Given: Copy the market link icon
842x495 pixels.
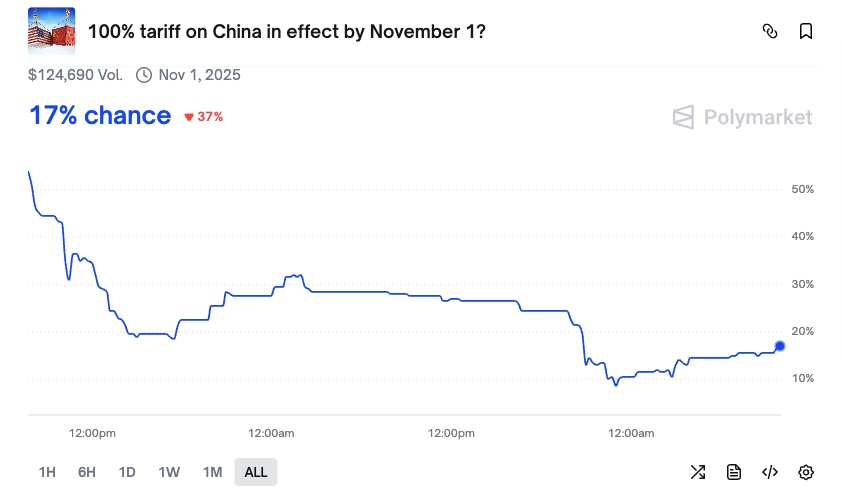Looking at the screenshot, I should click(770, 31).
